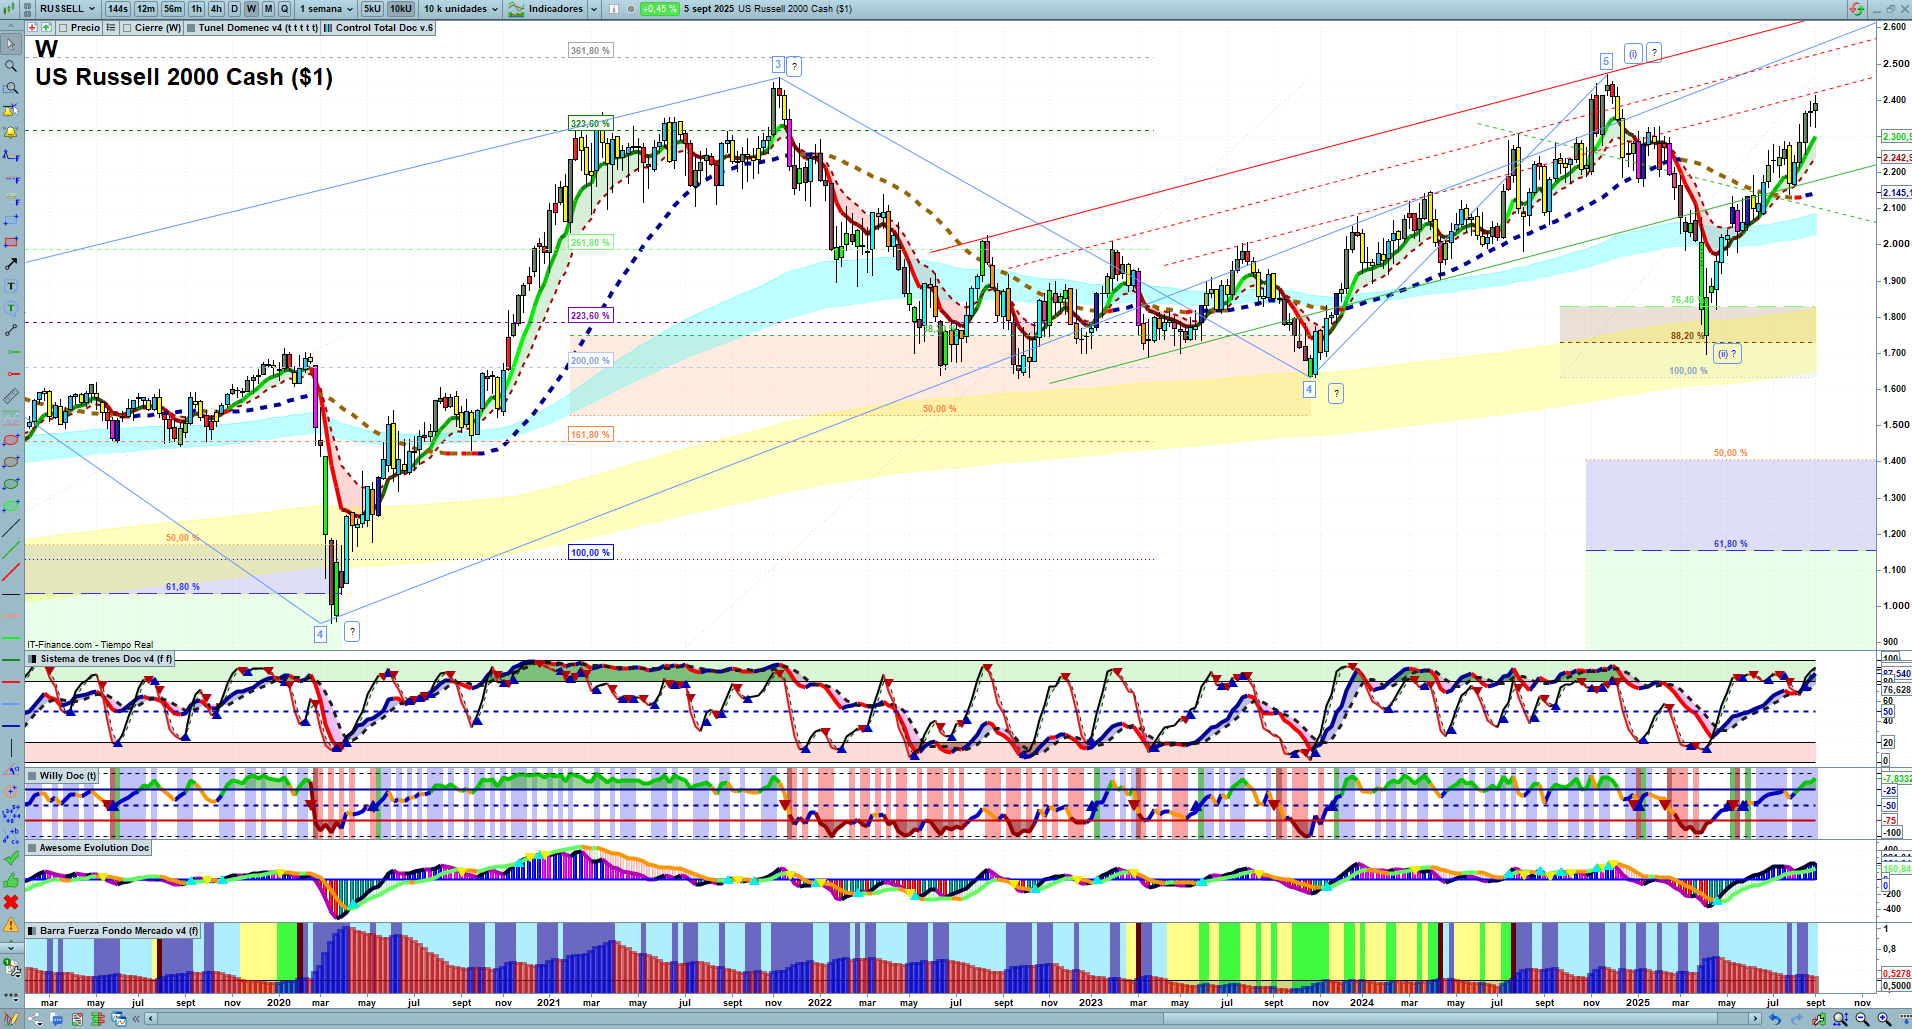Select the quarterly Q timeframe button
Screen dimensions: 1912x1029
point(285,9)
